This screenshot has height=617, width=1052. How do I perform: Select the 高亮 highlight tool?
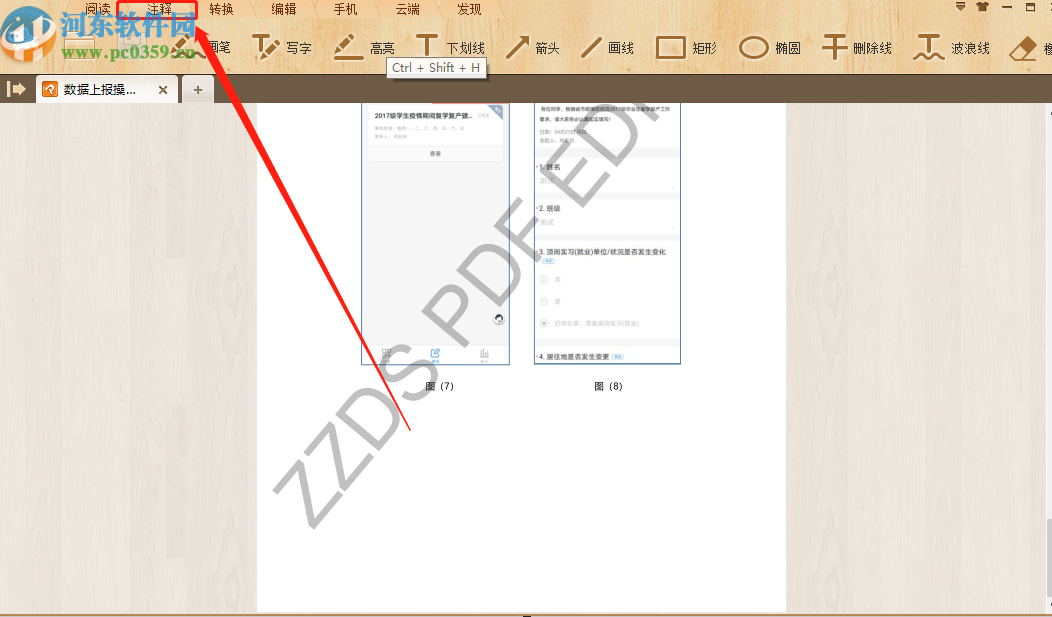pos(364,48)
